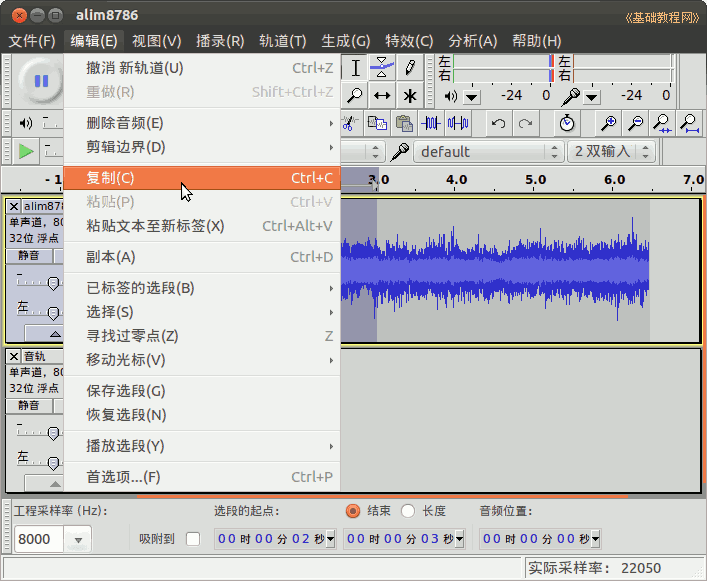Open selection end time format dropdown
707x581 pixels.
click(459, 539)
